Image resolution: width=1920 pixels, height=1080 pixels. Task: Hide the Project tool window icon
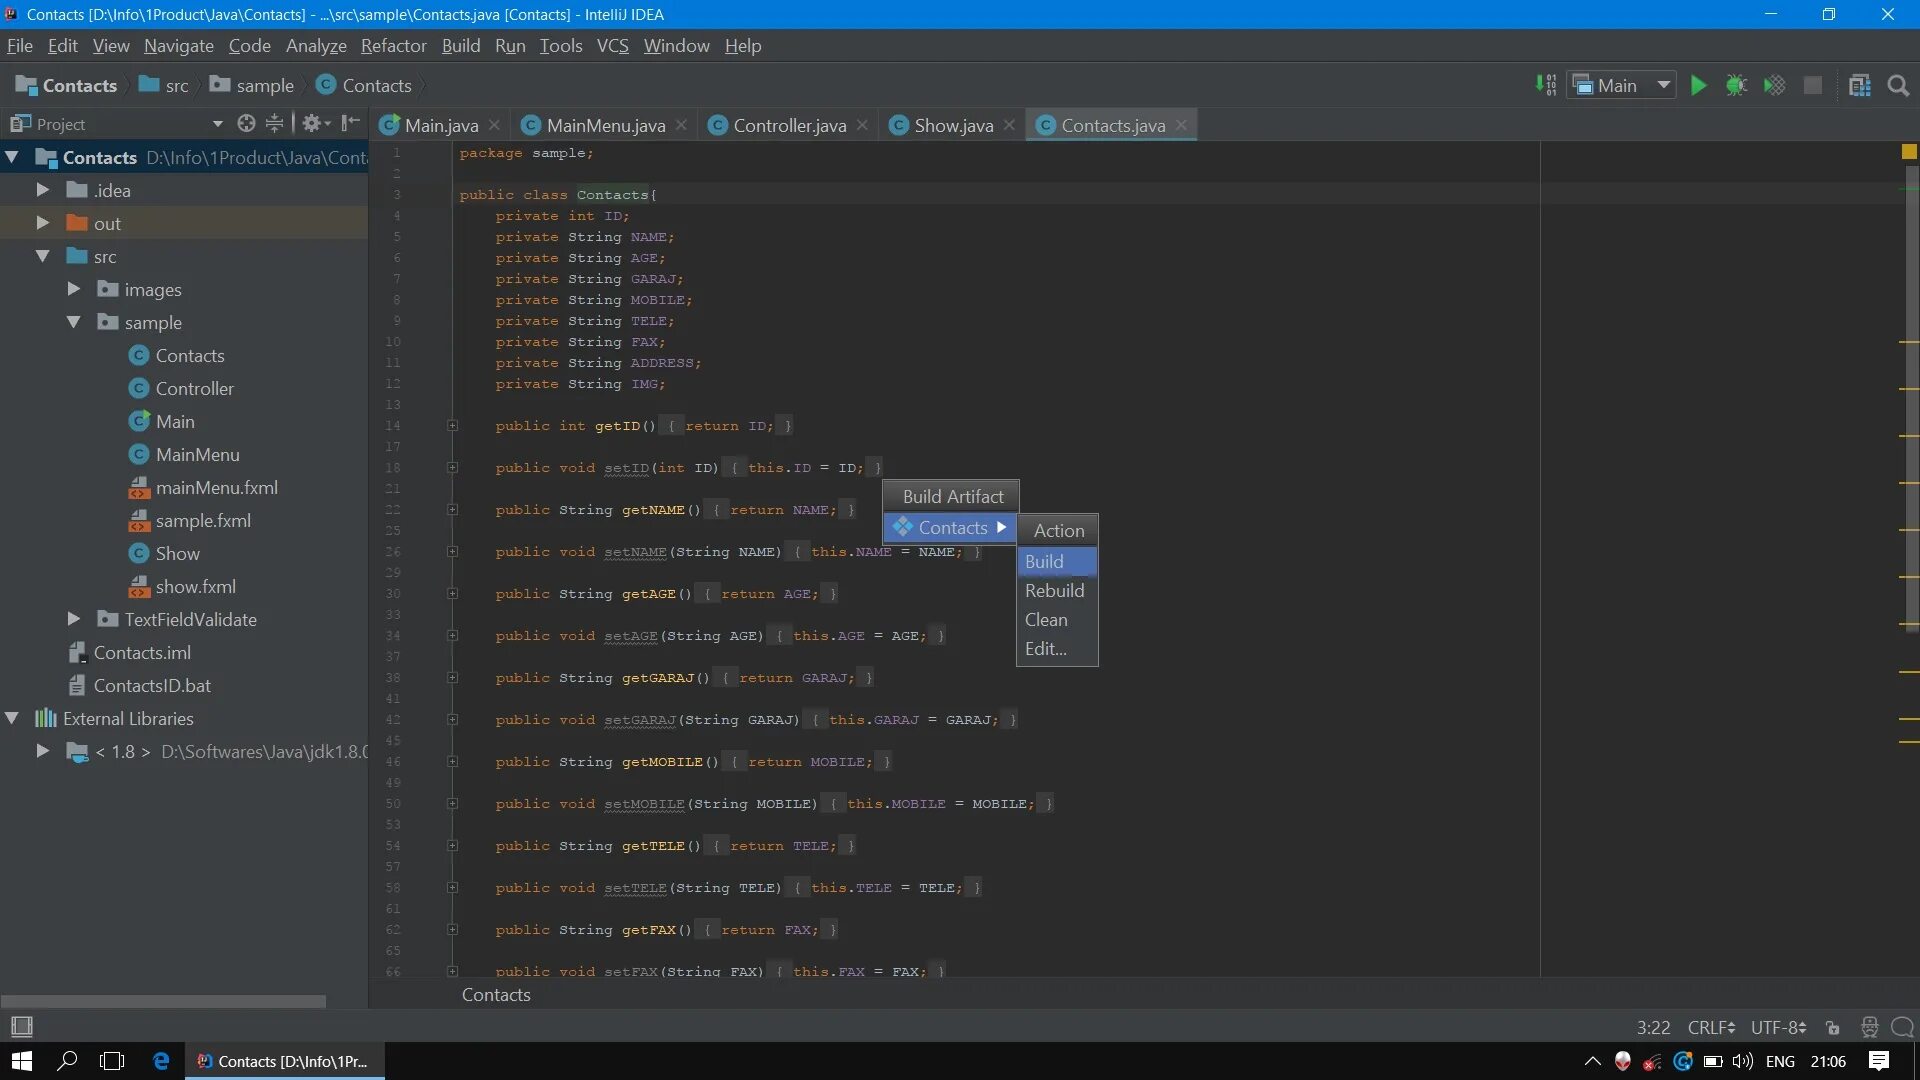pyautogui.click(x=350, y=123)
